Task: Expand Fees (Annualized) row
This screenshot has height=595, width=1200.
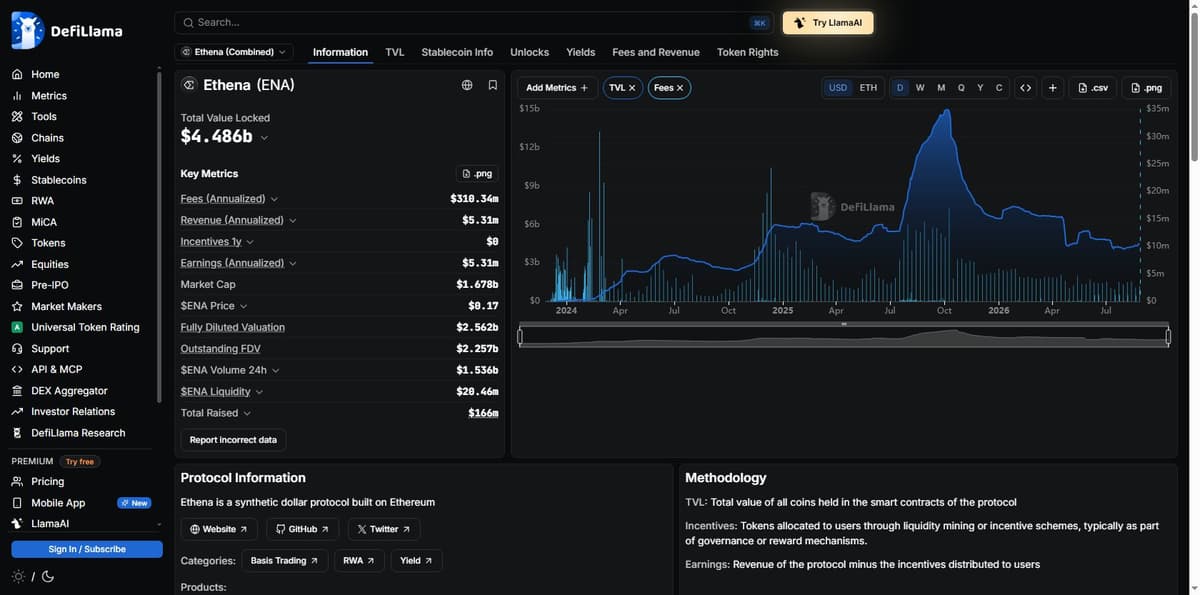Action: (274, 199)
